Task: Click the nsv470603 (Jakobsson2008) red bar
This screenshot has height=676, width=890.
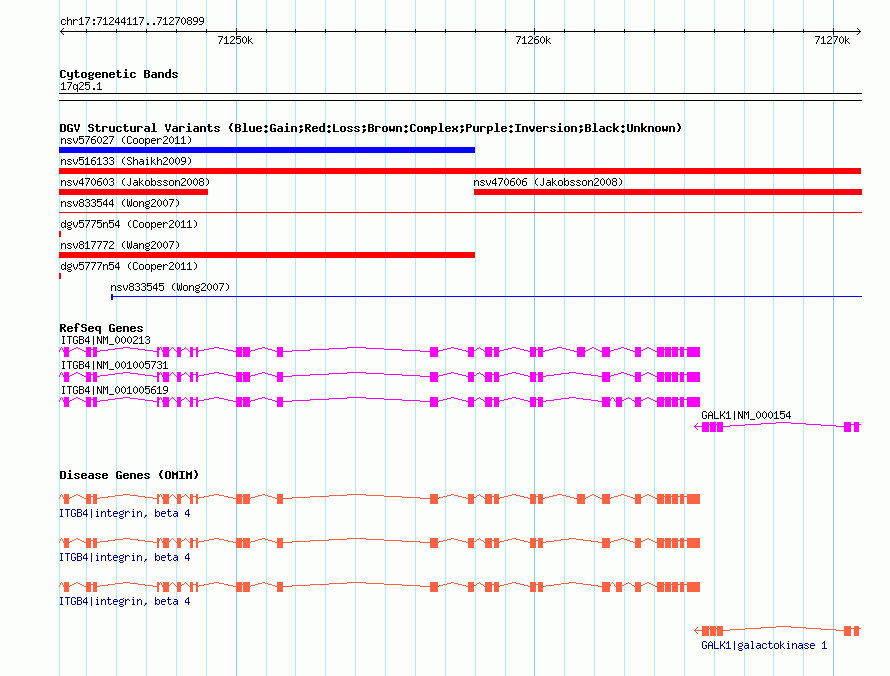Action: tap(133, 192)
